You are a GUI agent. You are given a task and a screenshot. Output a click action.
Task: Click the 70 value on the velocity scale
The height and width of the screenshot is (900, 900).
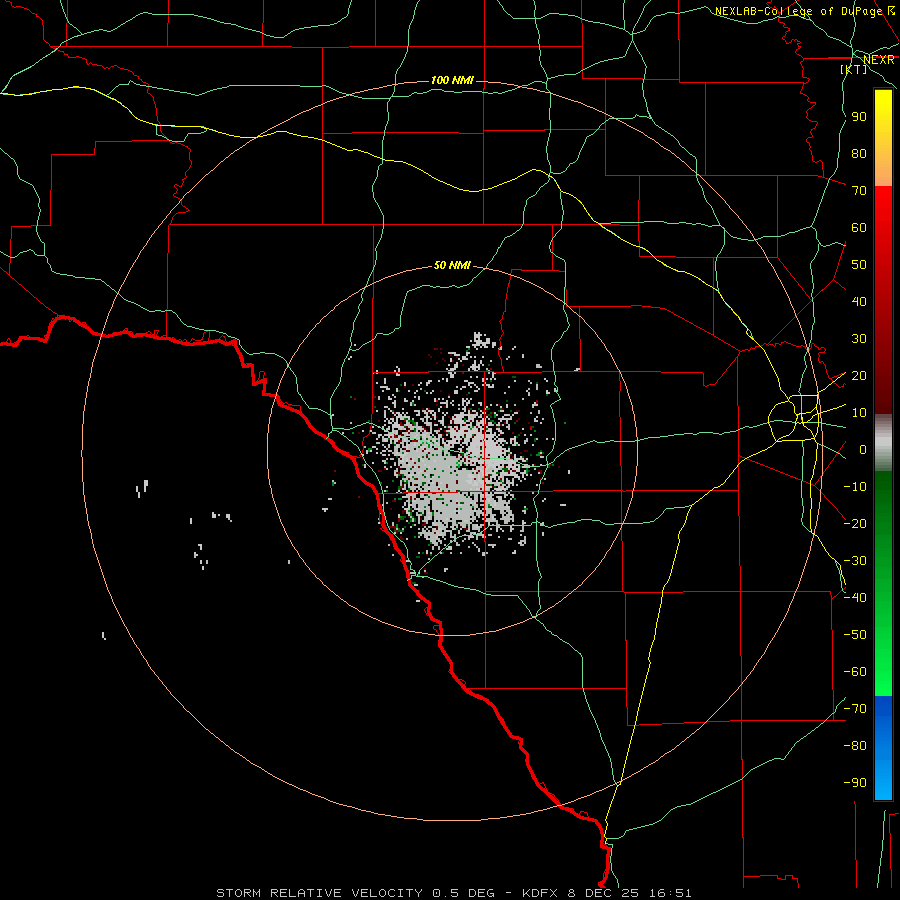pos(859,191)
